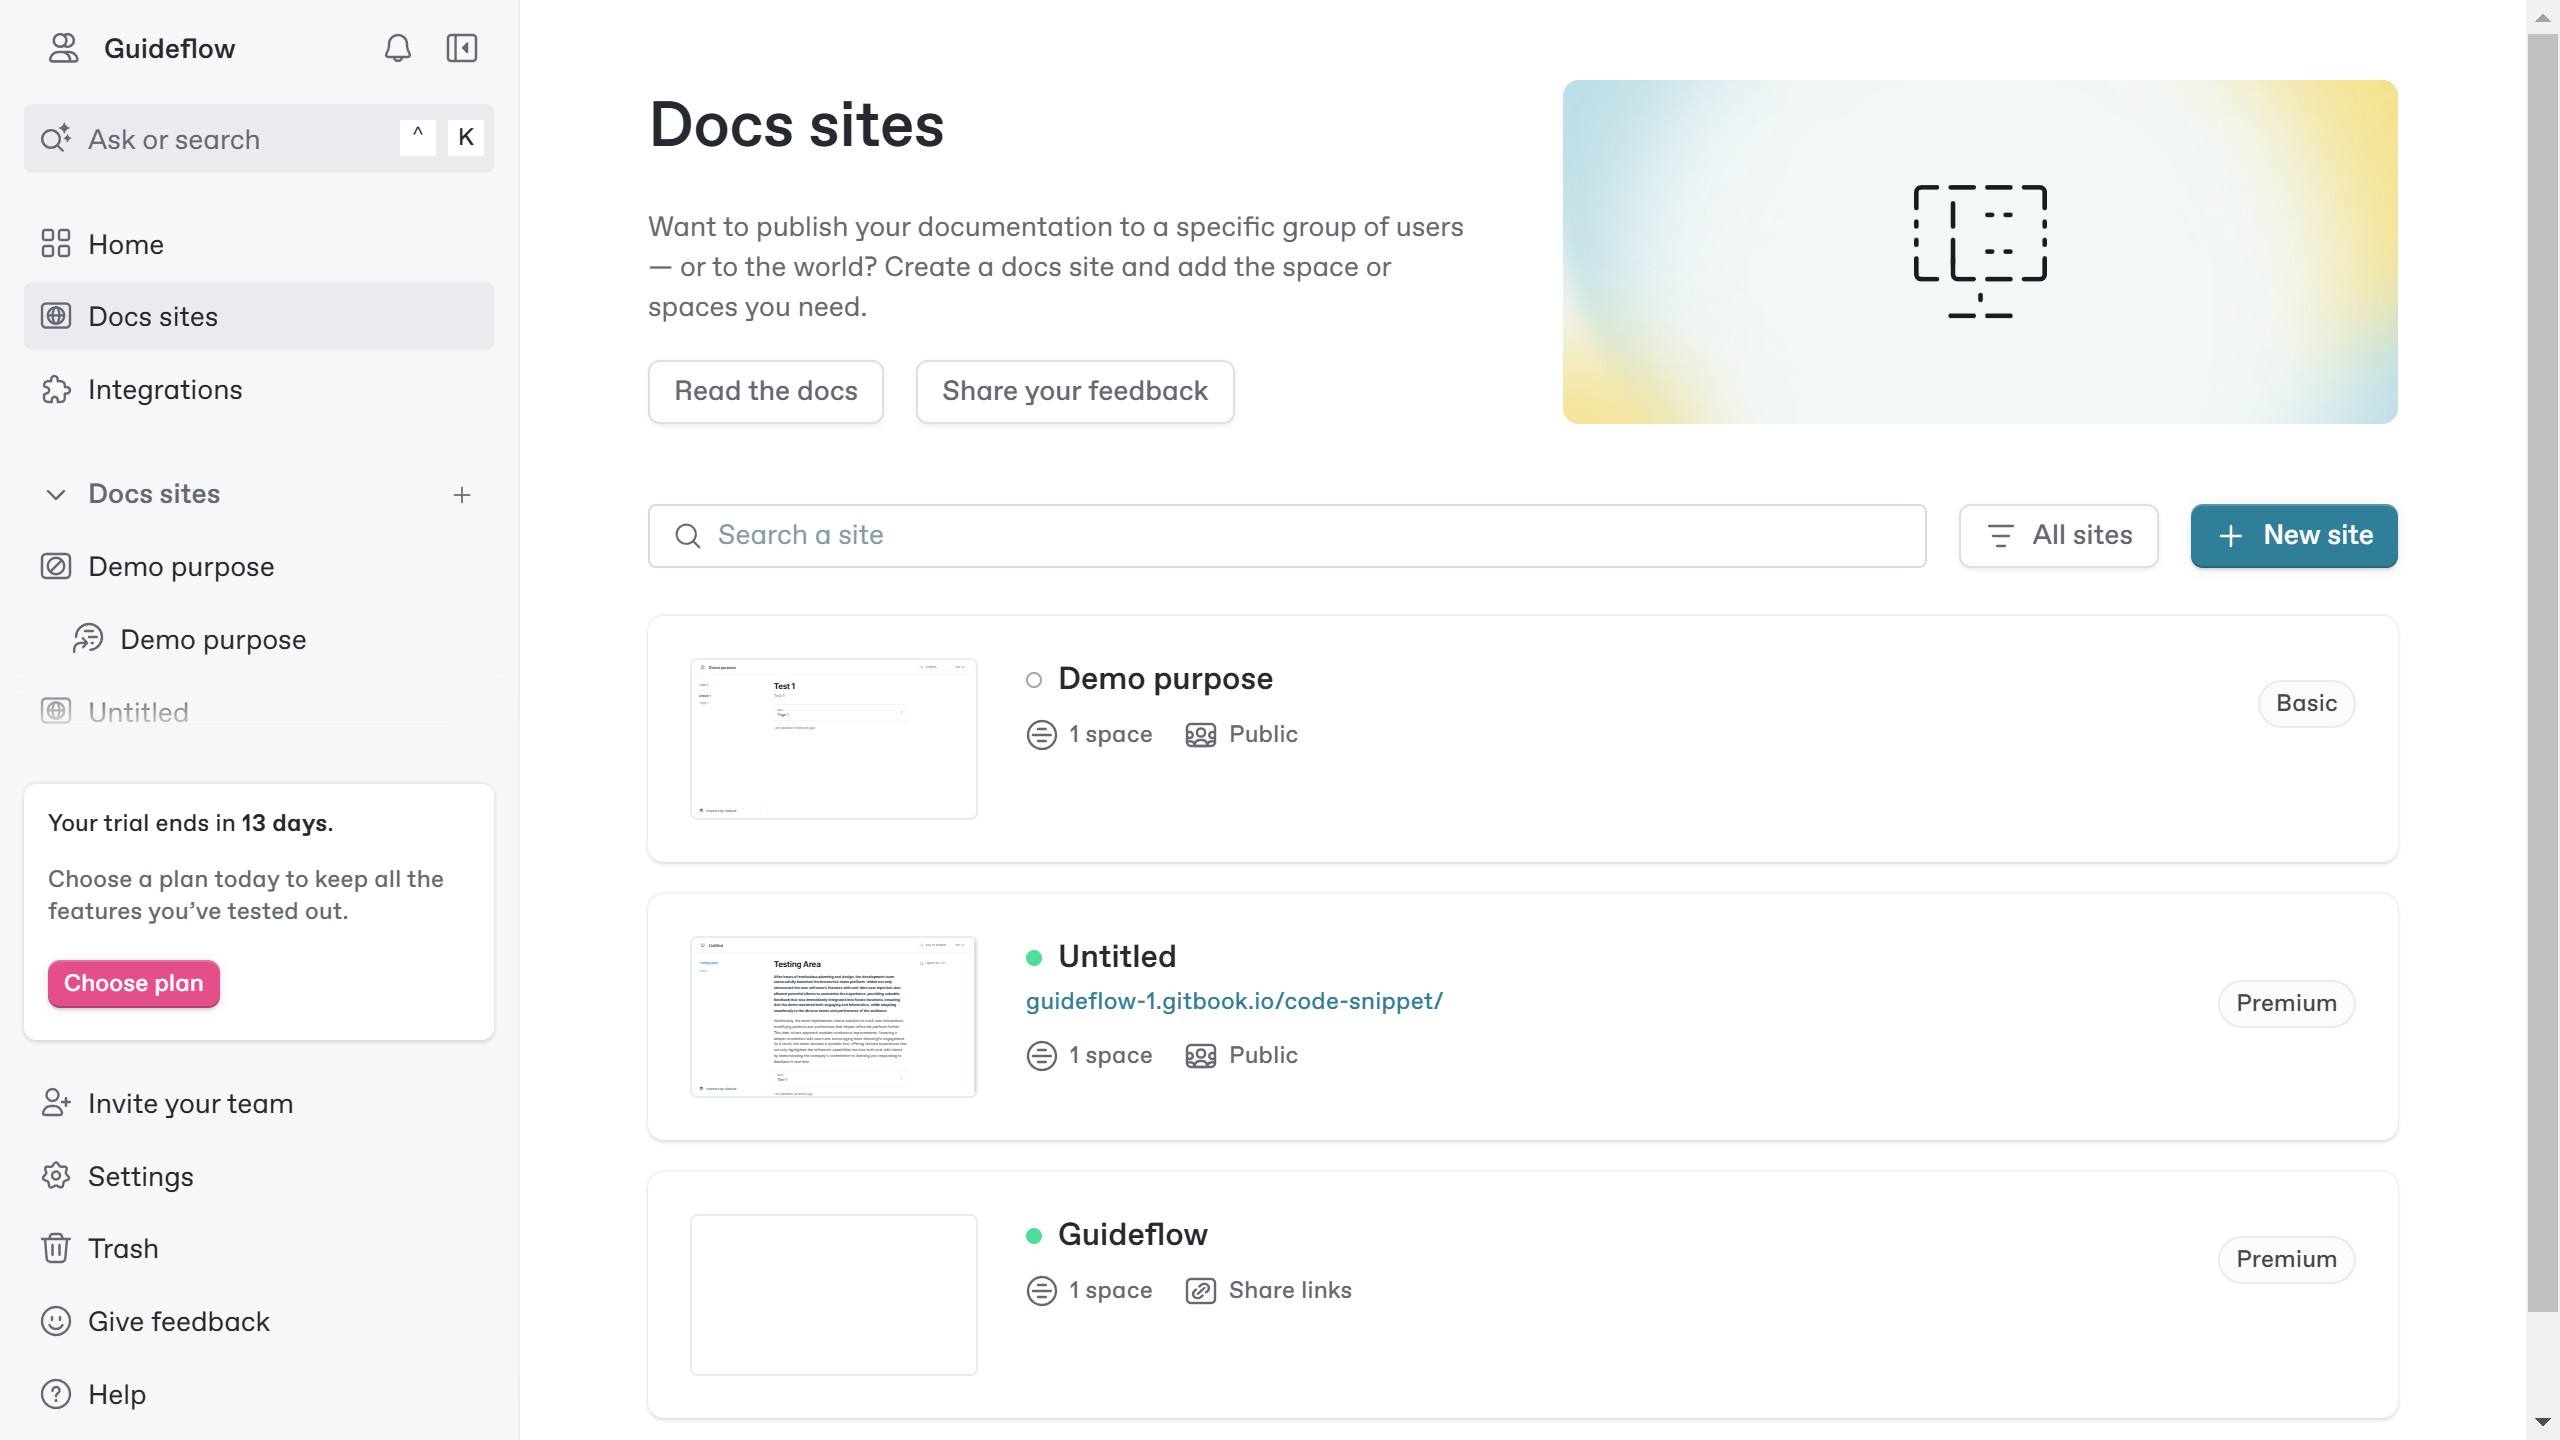Screen dimensions: 2560x1440
Task: Click space count icon on Guideflow card
Action: click(1041, 1291)
